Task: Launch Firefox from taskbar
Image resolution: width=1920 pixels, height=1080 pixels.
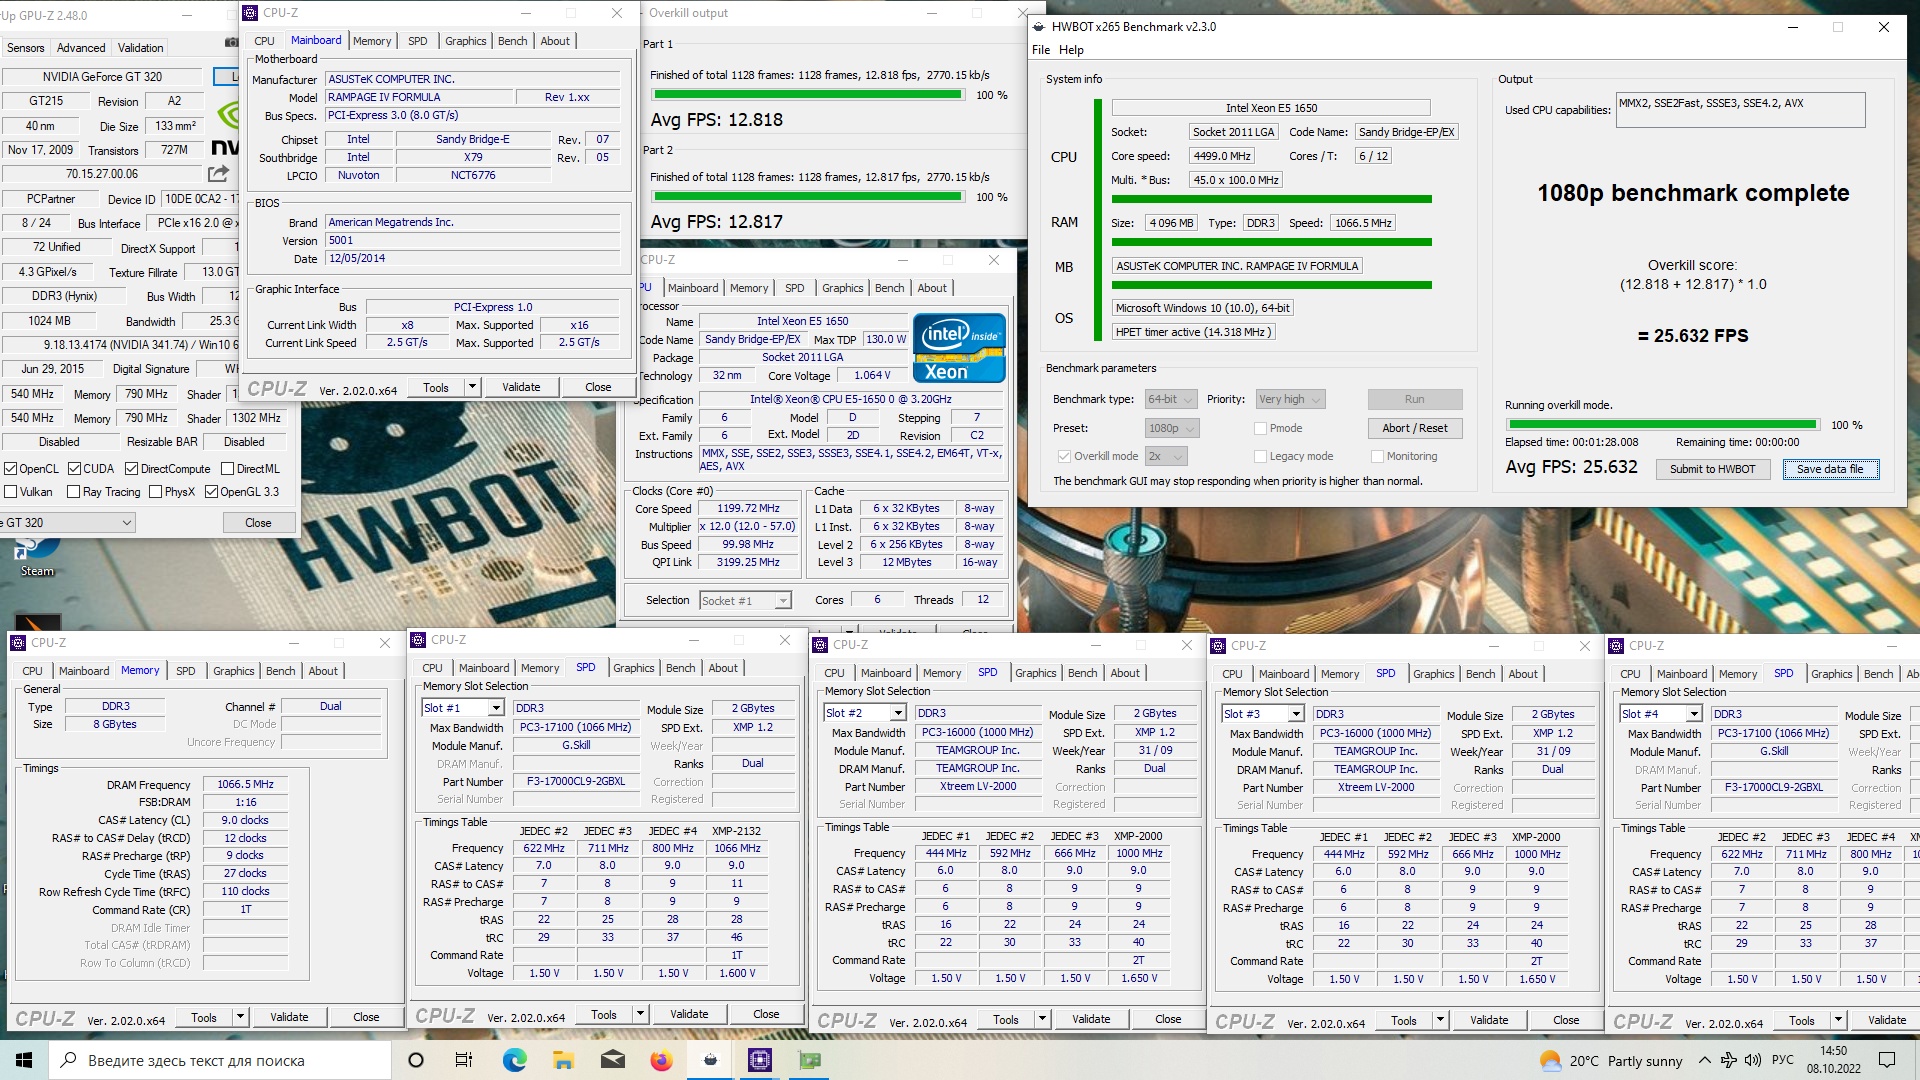Action: pos(661,1060)
